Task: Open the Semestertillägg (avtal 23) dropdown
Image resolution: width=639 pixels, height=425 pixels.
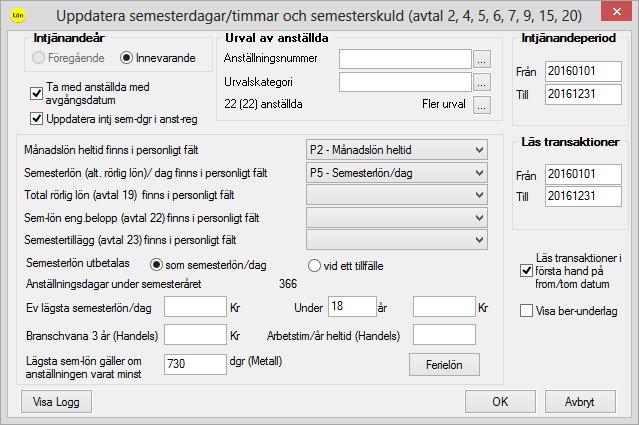Action: (397, 240)
